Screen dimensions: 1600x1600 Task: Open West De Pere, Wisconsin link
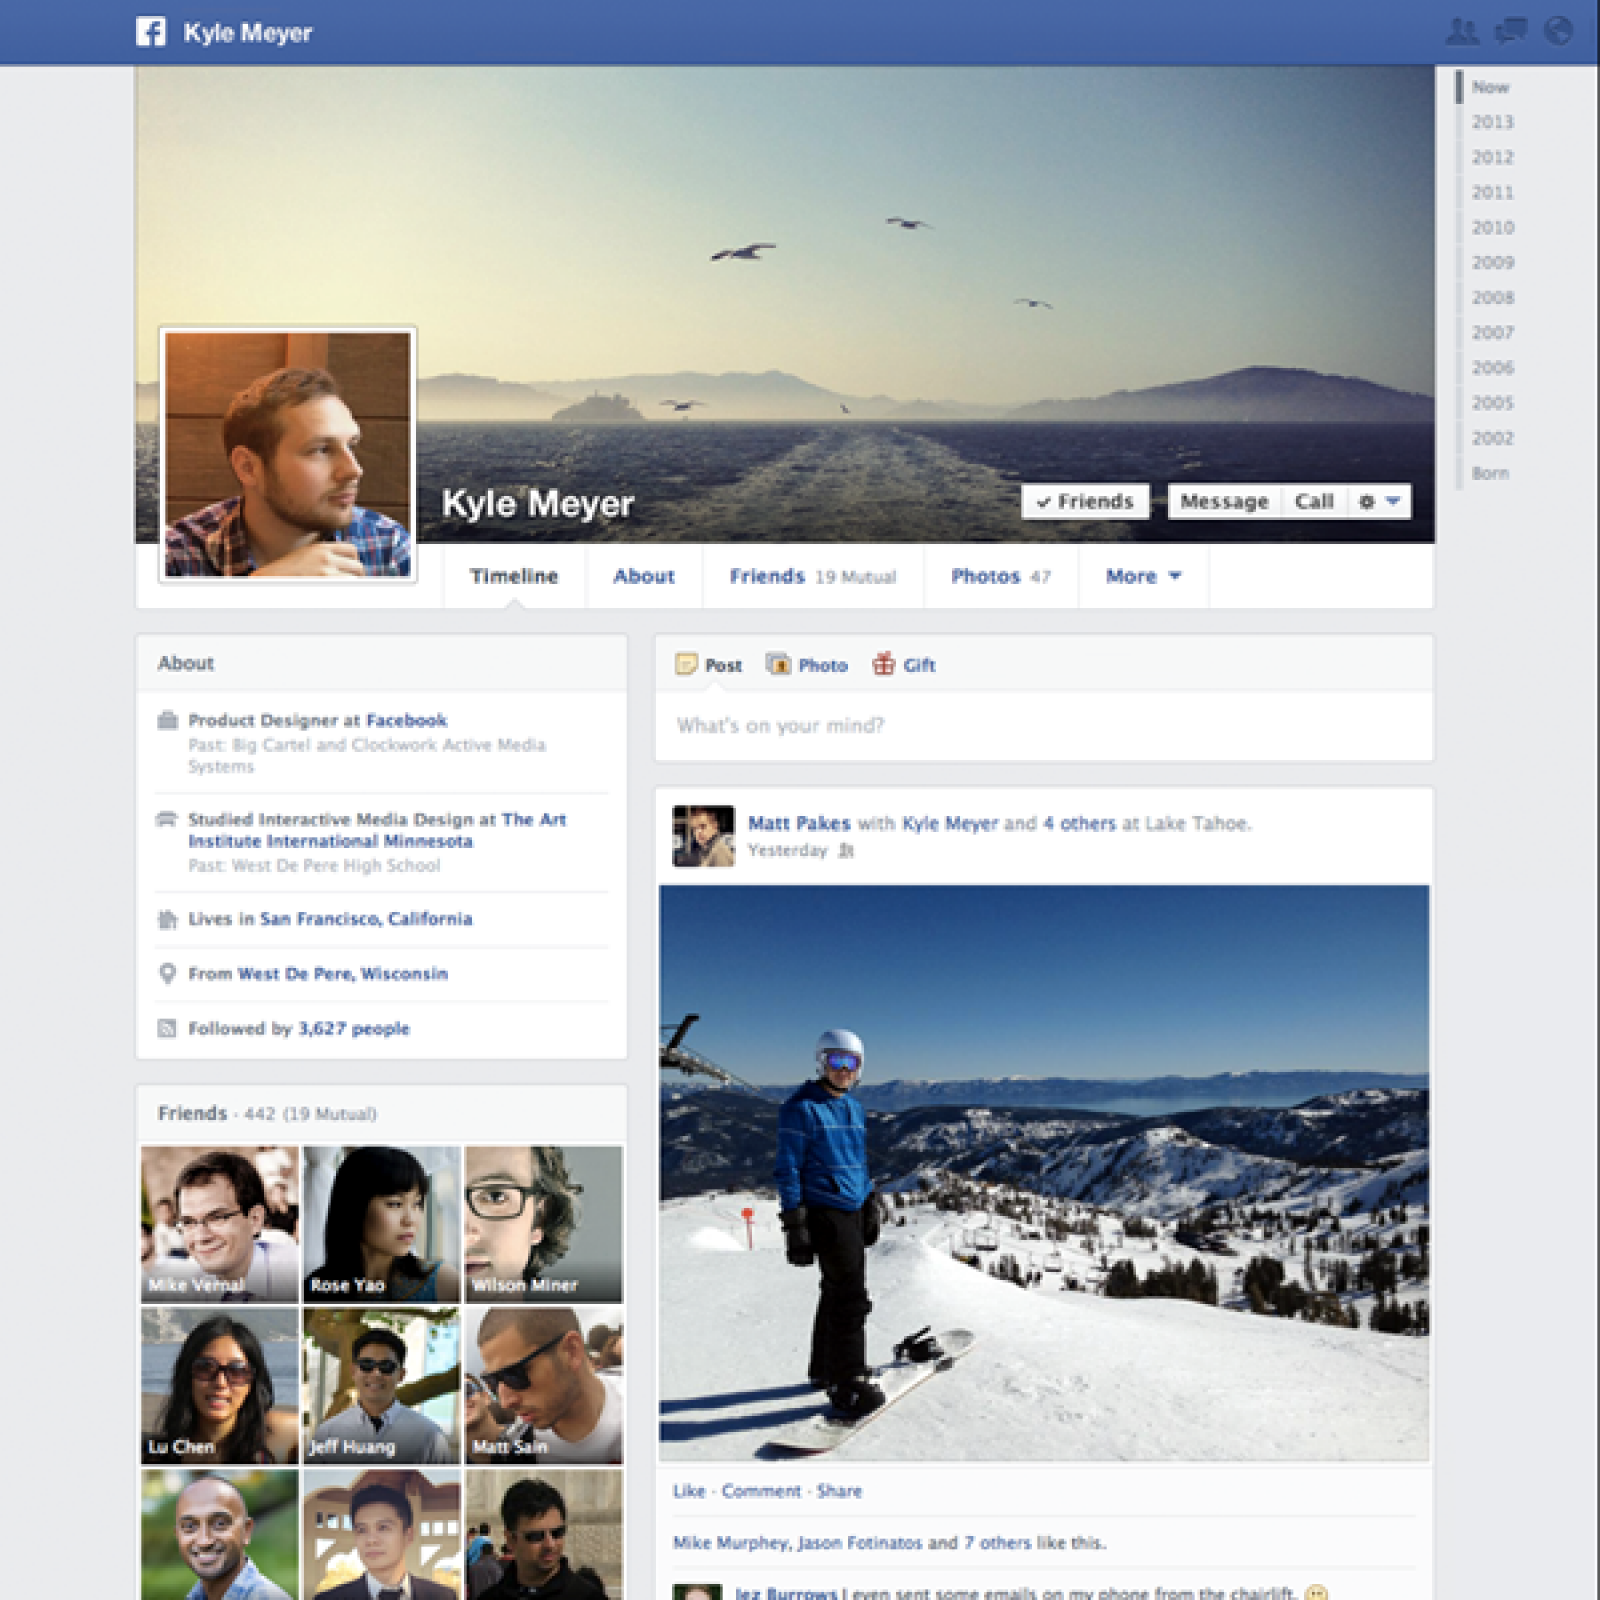point(343,974)
